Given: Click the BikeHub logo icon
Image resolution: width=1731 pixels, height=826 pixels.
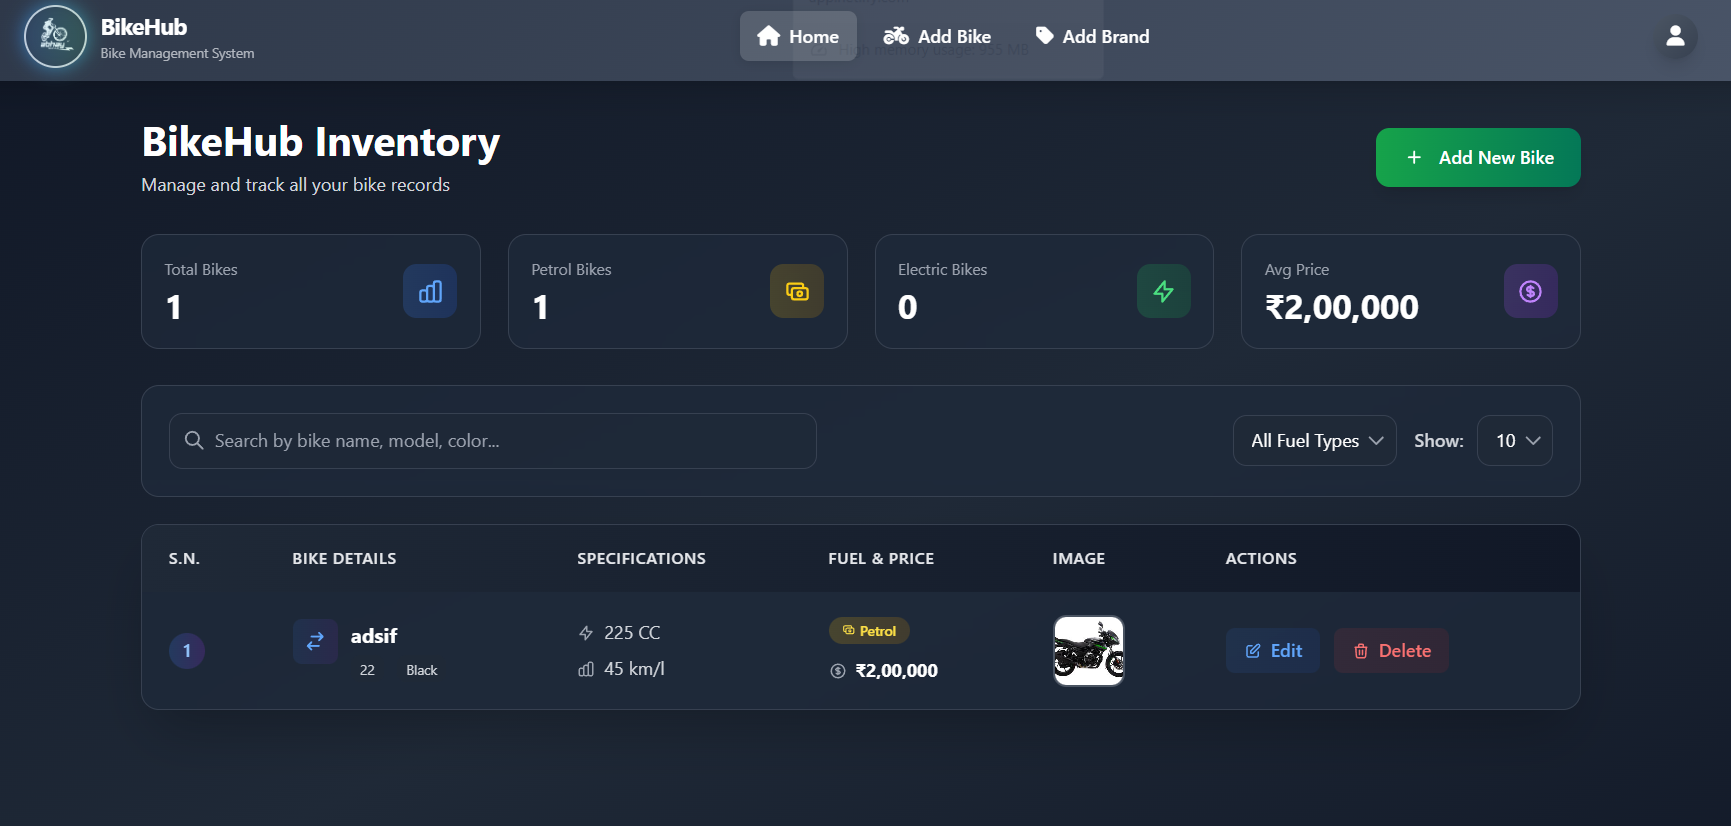Looking at the screenshot, I should tap(55, 37).
